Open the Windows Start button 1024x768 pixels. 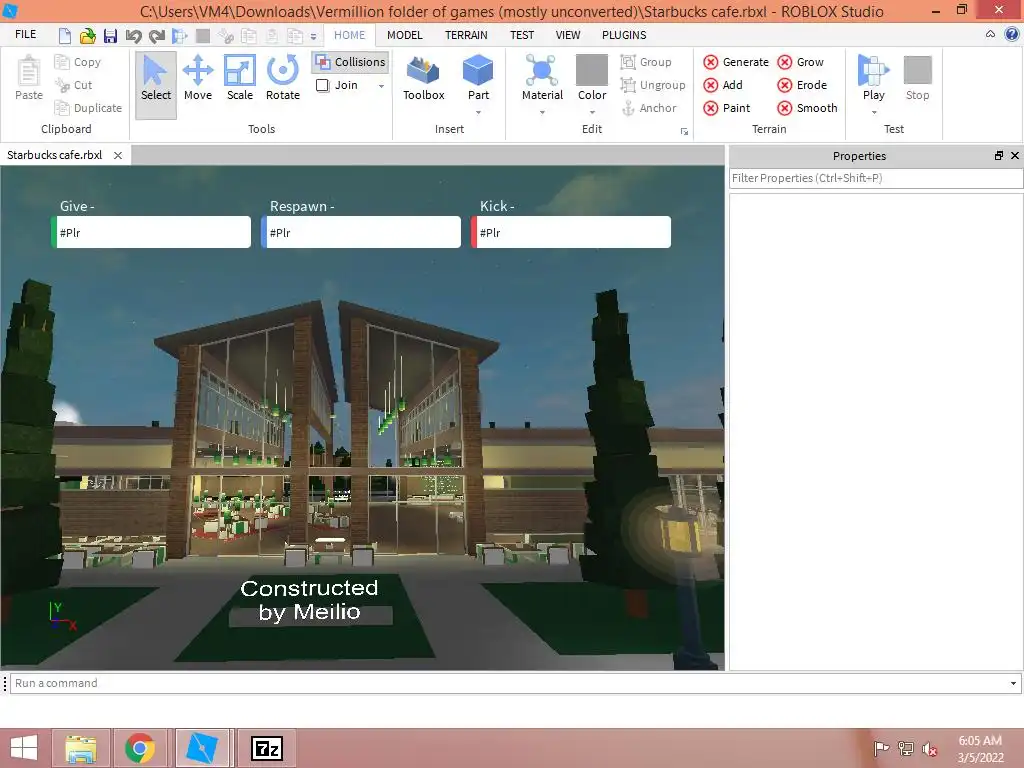tap(24, 748)
